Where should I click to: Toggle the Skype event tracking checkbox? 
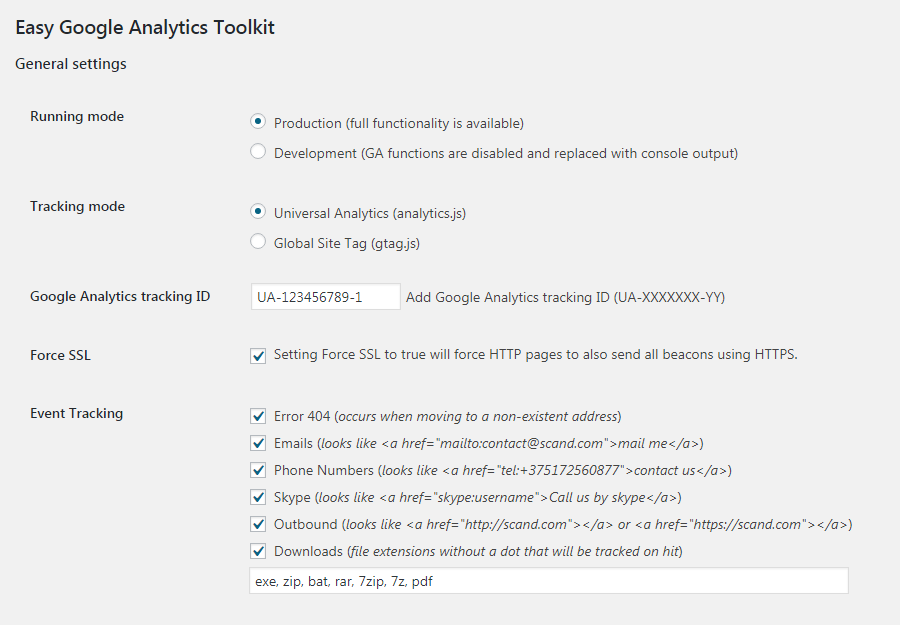tap(258, 497)
